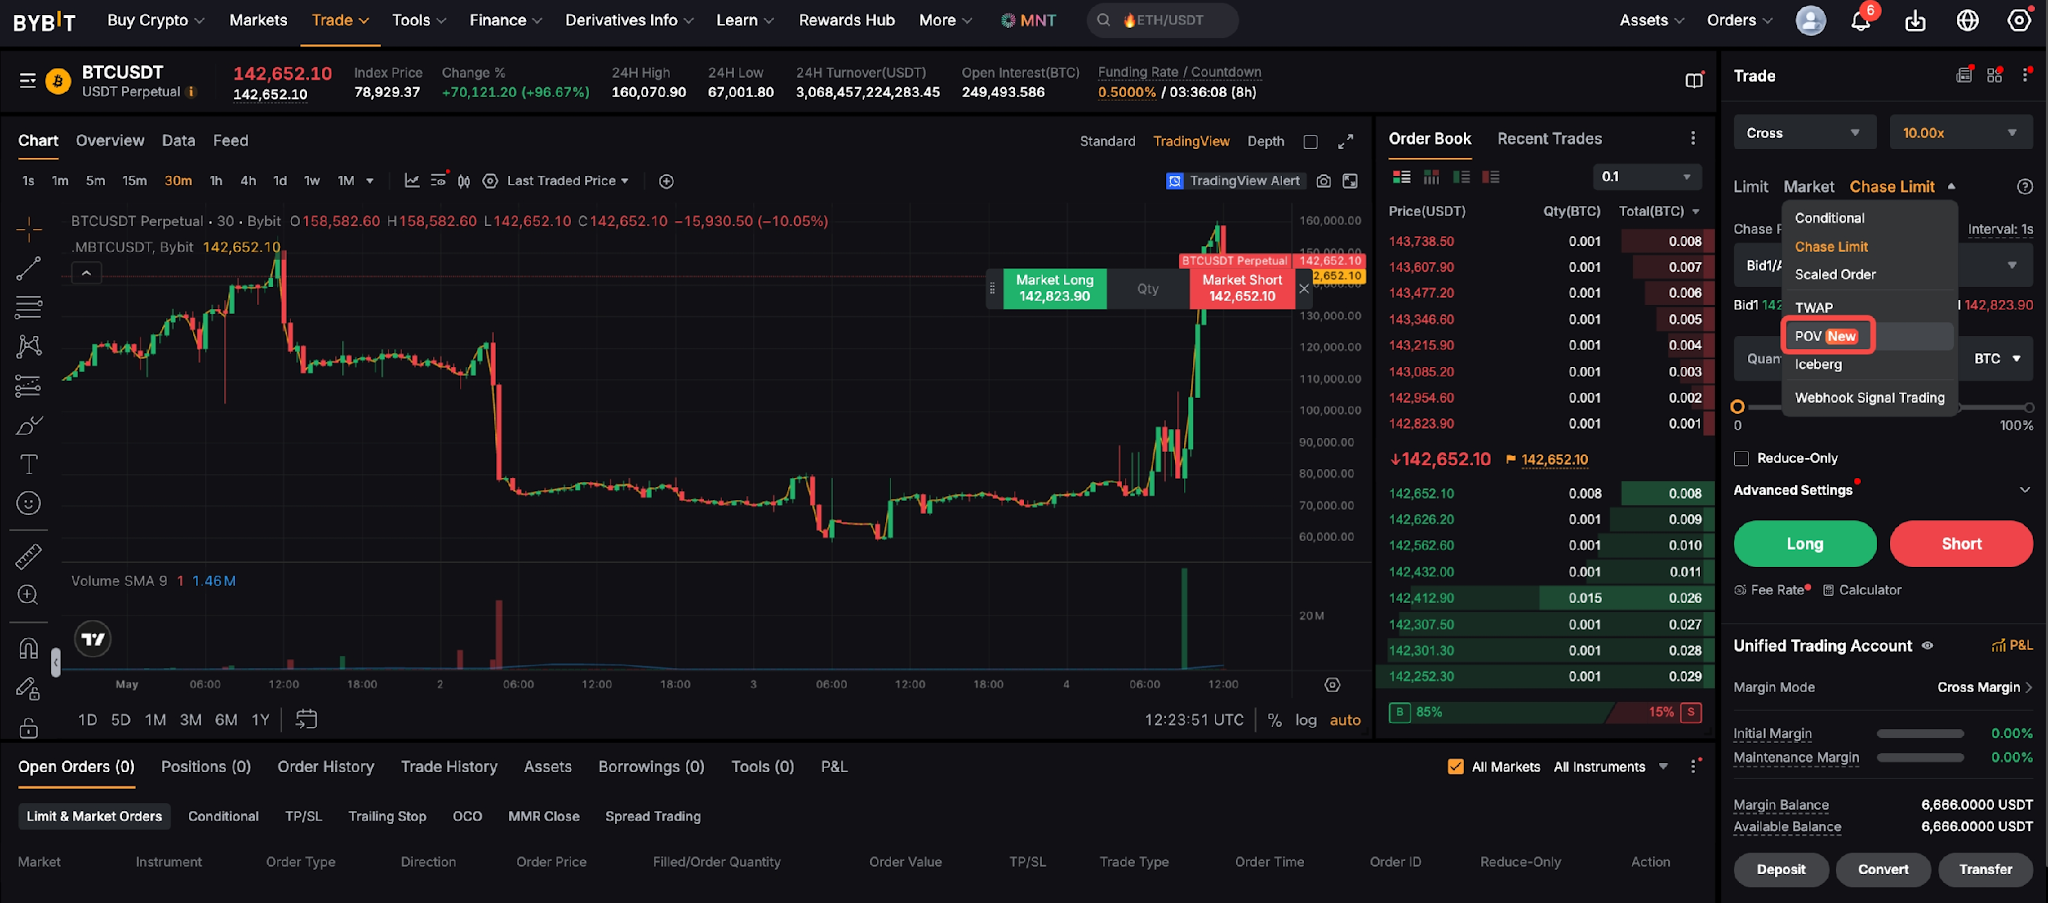Screen dimensions: 2048x903
Task: Show buy and sell order book view
Action: [x=1402, y=177]
